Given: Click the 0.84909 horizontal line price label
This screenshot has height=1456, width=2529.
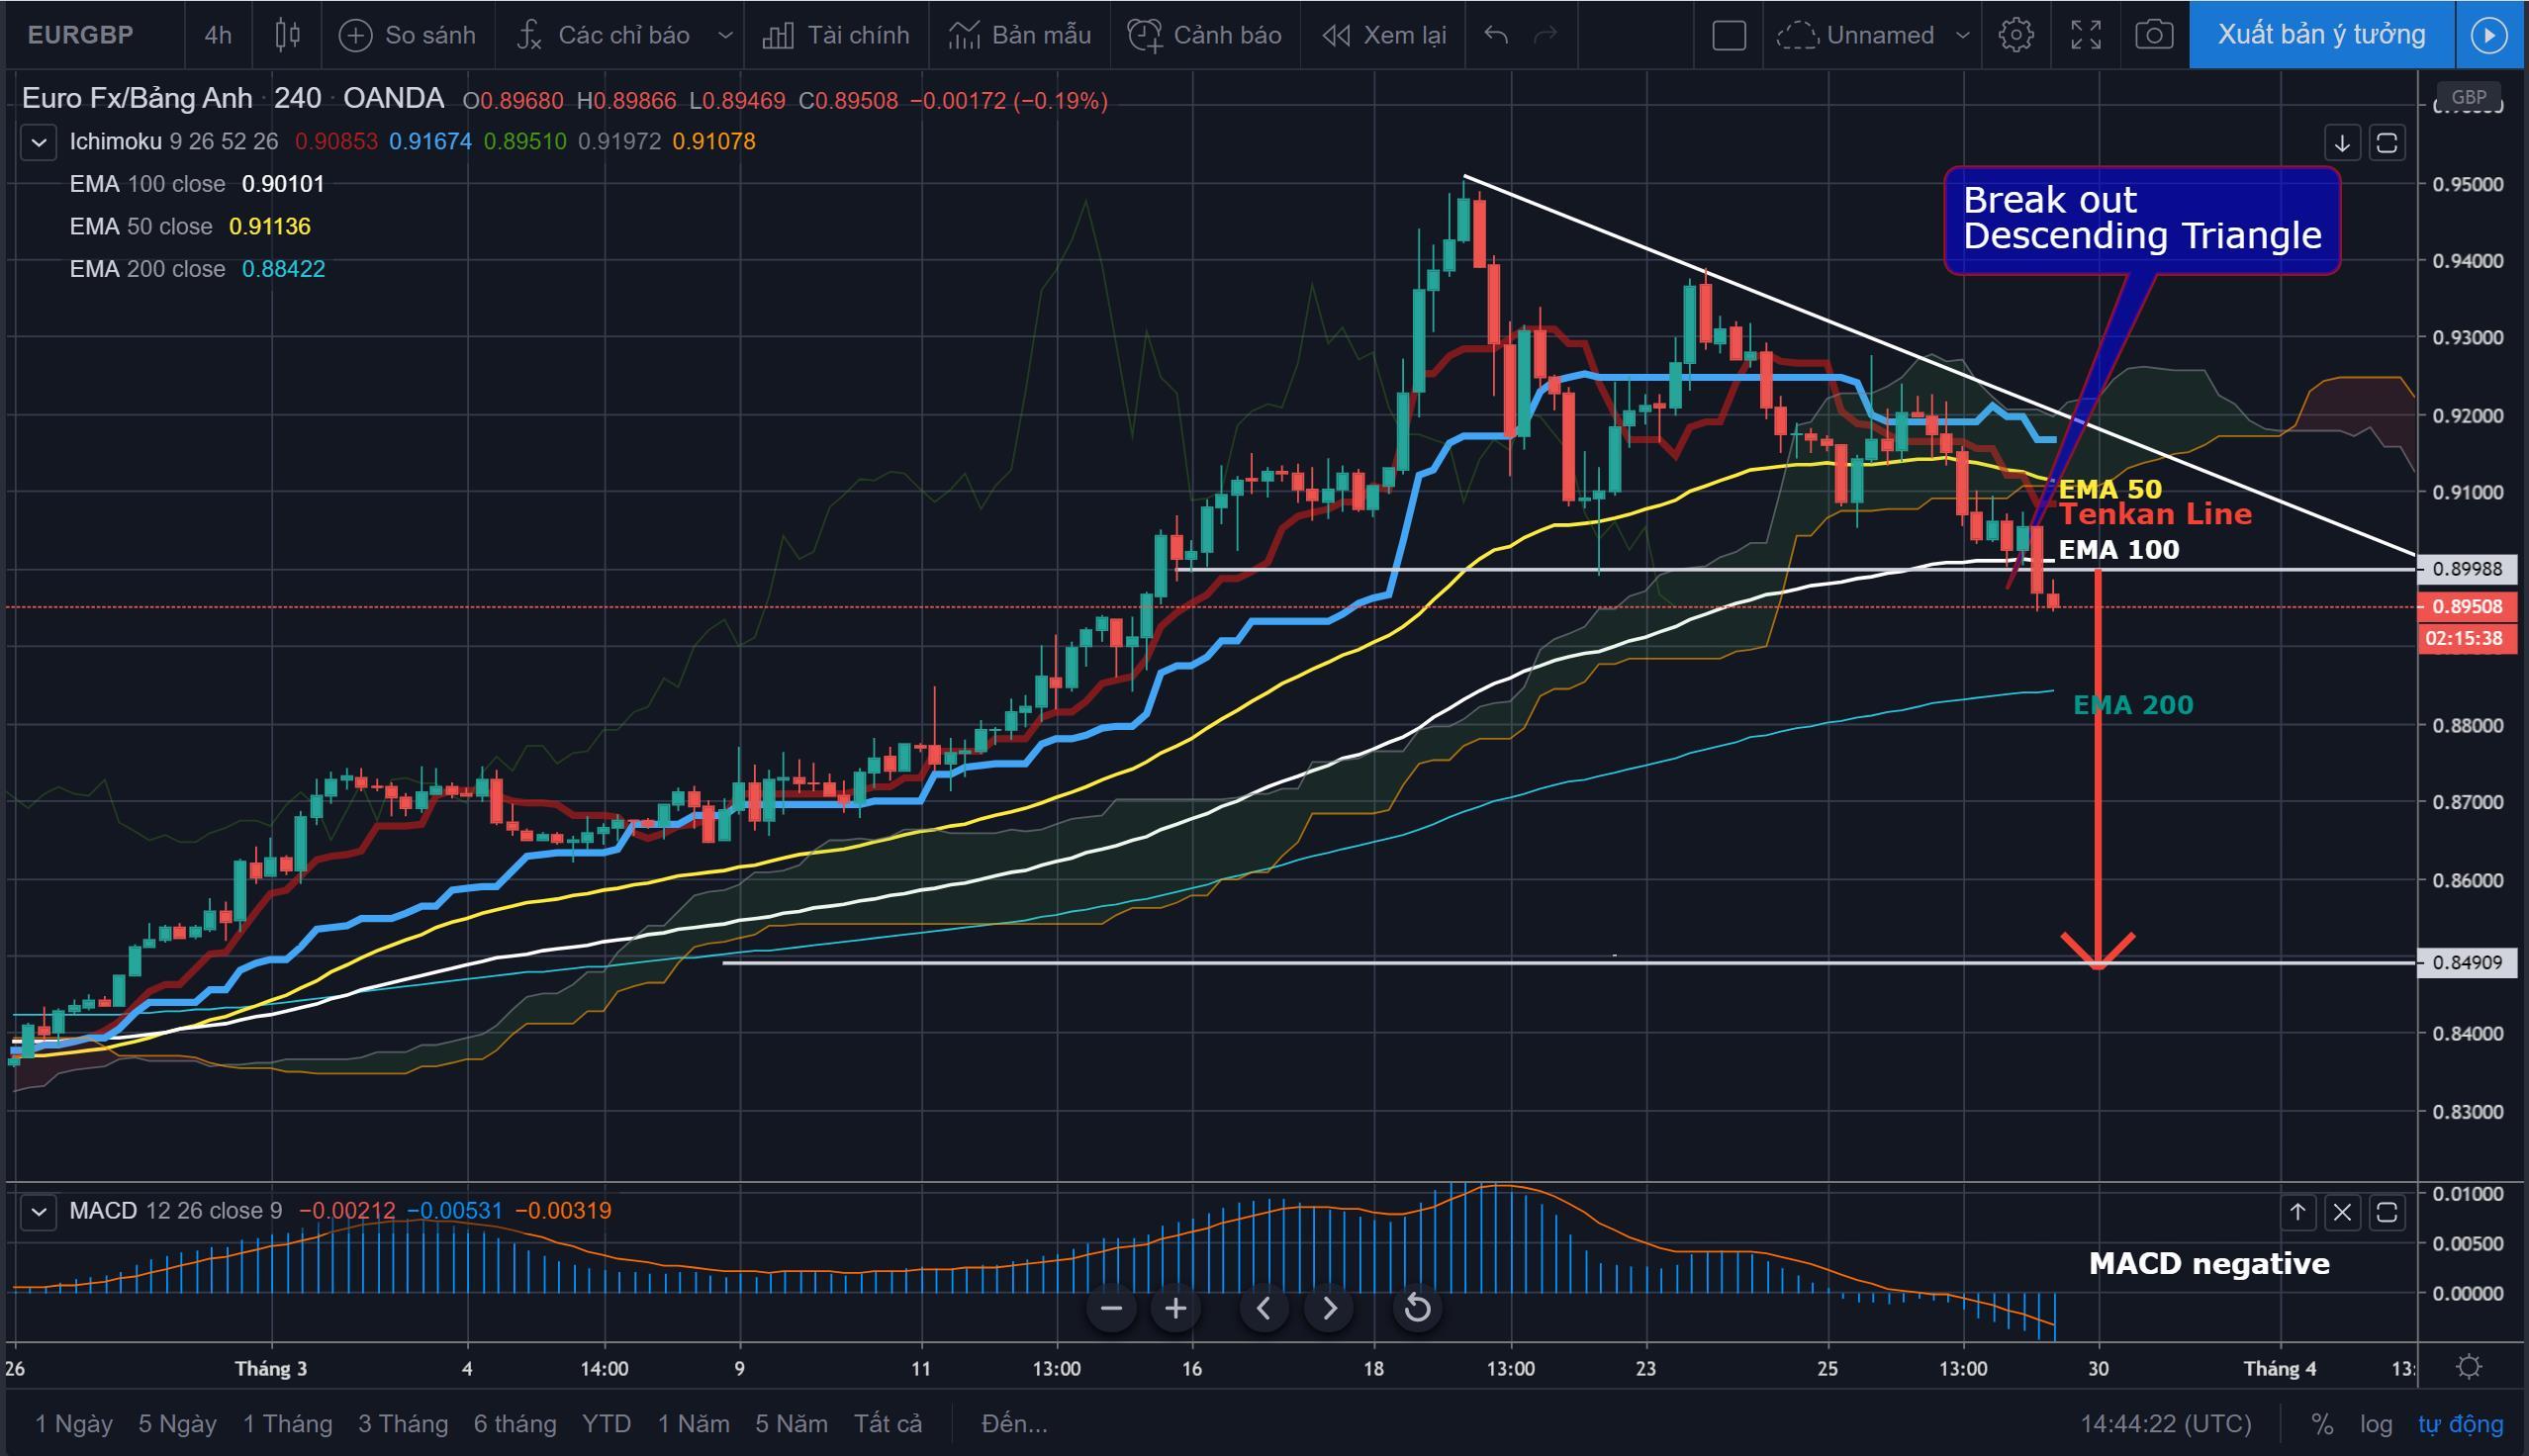Looking at the screenshot, I should (2467, 962).
